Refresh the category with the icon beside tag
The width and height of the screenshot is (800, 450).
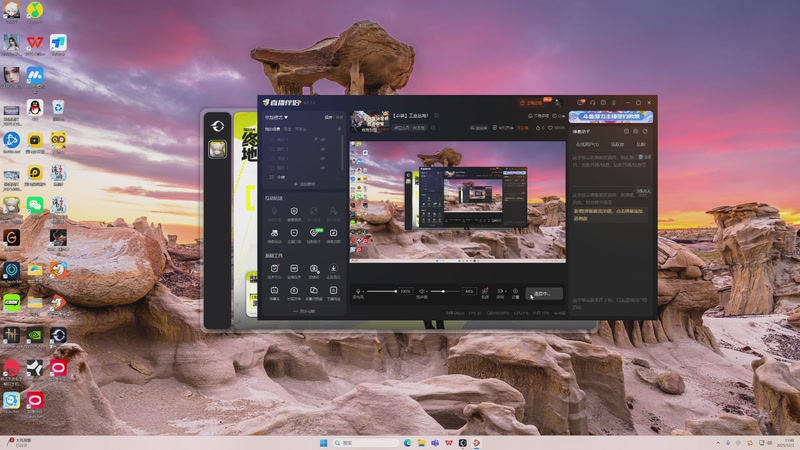(433, 128)
